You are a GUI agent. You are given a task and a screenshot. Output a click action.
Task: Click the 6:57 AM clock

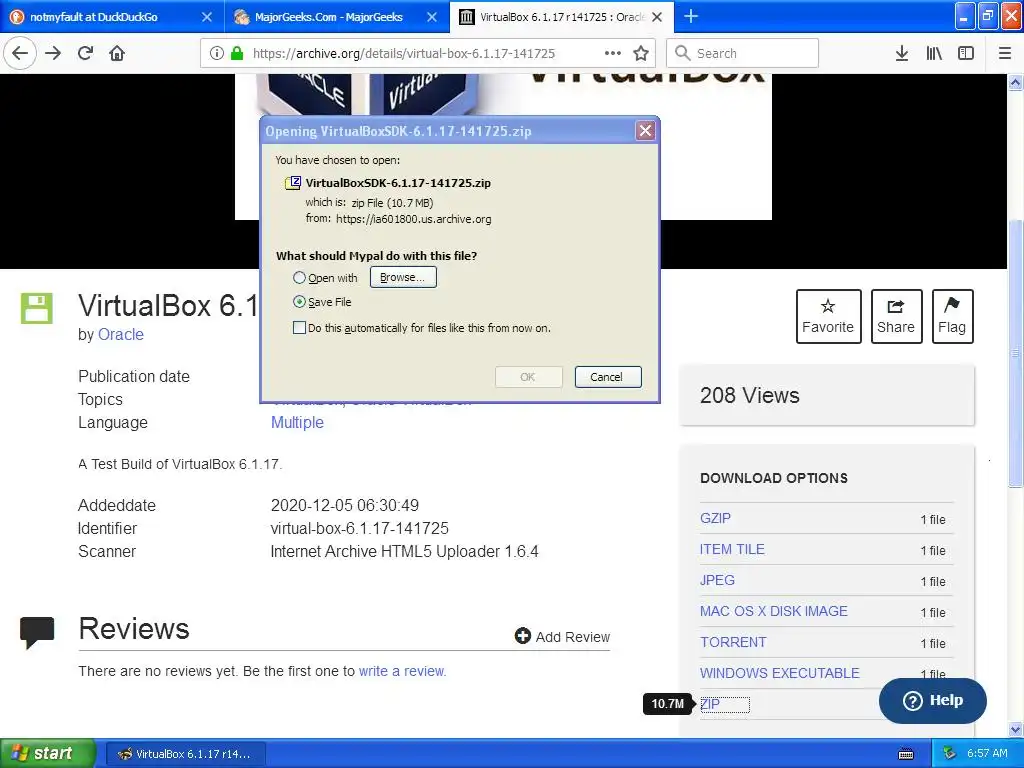click(x=987, y=753)
